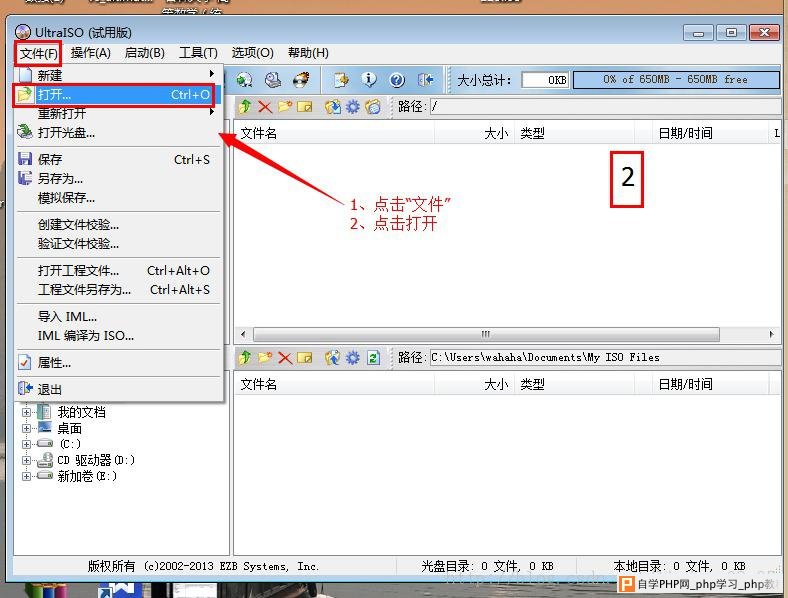Choose 验证文件校验... menu entry
The width and height of the screenshot is (788, 598).
119,244
